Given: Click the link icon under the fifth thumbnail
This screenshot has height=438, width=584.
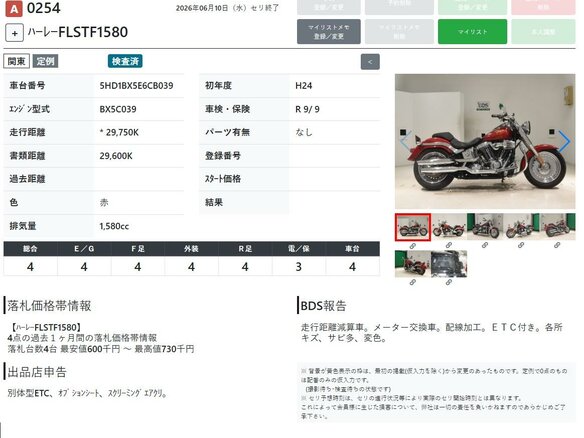Looking at the screenshot, I should [x=557, y=245].
